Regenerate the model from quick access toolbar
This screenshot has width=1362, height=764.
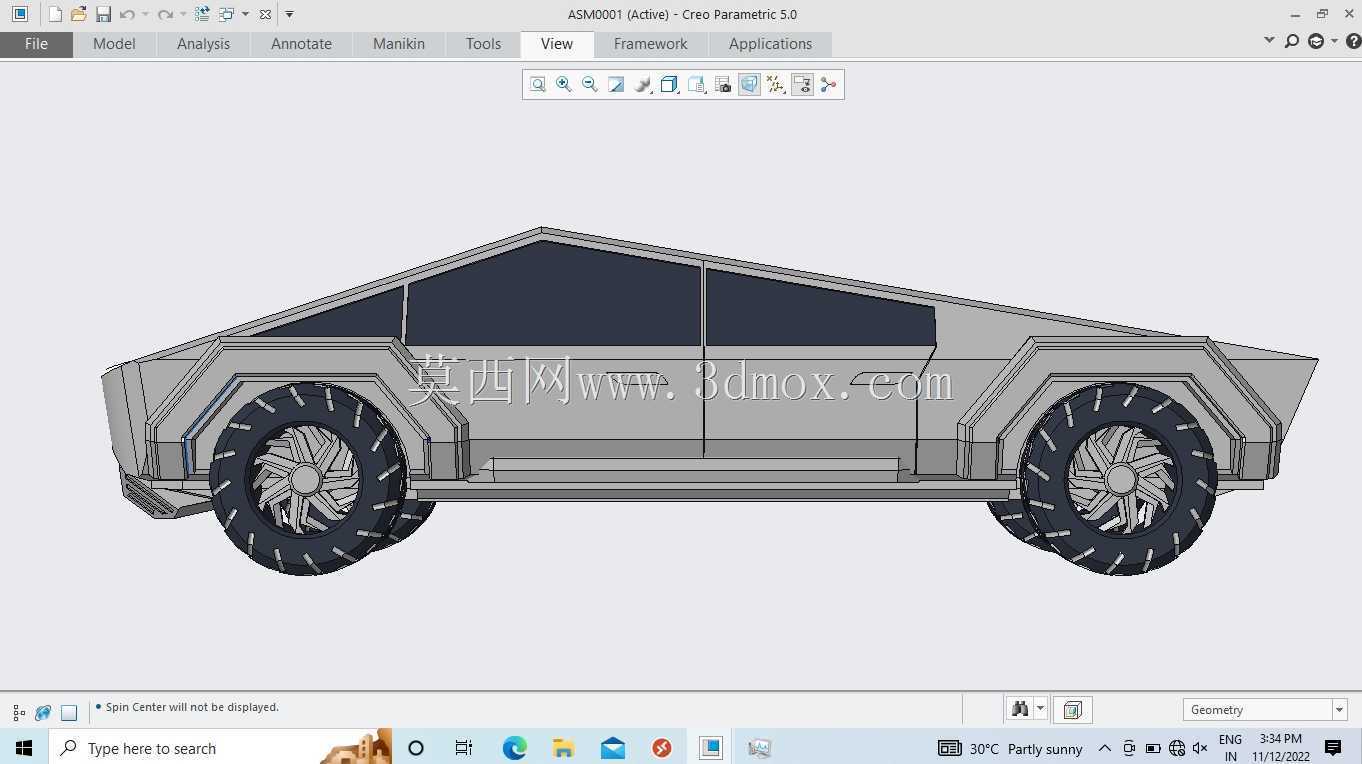pyautogui.click(x=202, y=14)
